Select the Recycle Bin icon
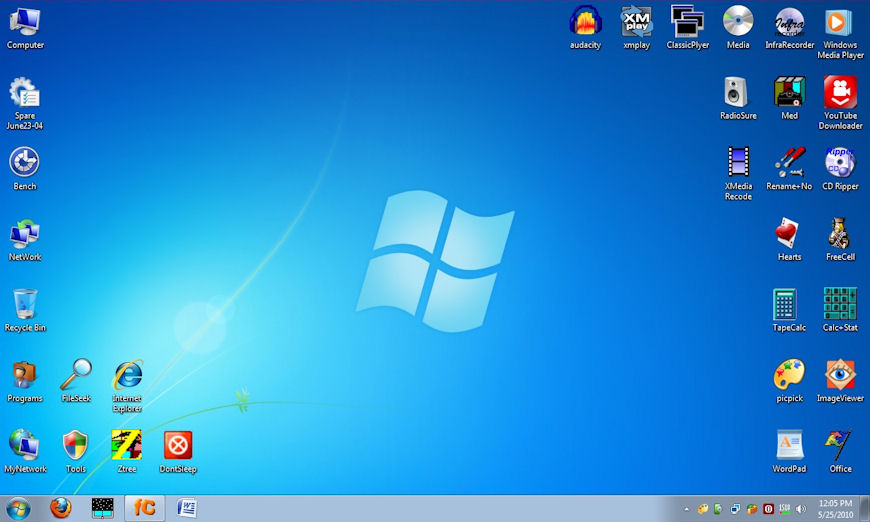Image resolution: width=870 pixels, height=522 pixels. click(x=25, y=311)
